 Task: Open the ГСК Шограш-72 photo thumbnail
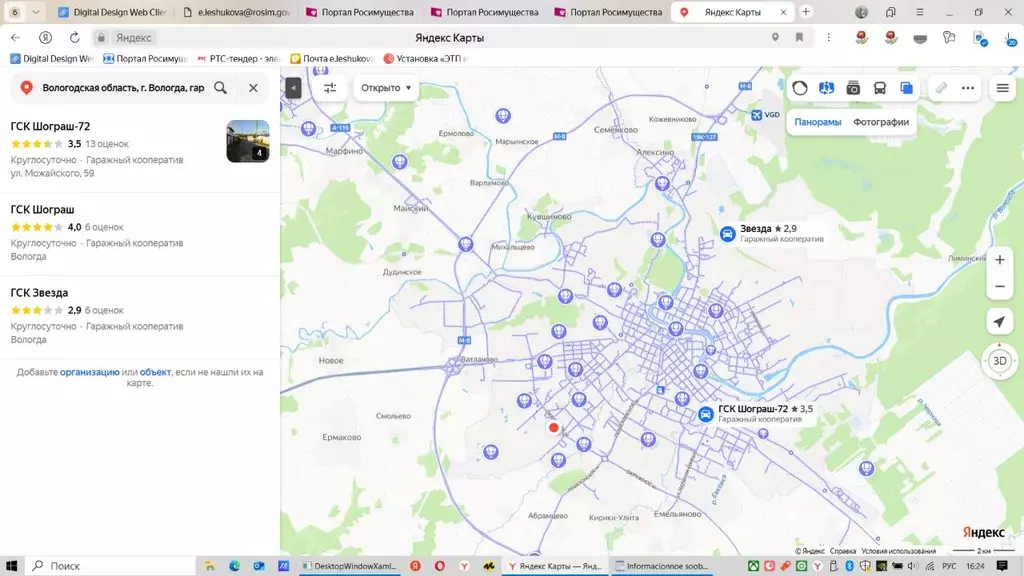pyautogui.click(x=248, y=141)
